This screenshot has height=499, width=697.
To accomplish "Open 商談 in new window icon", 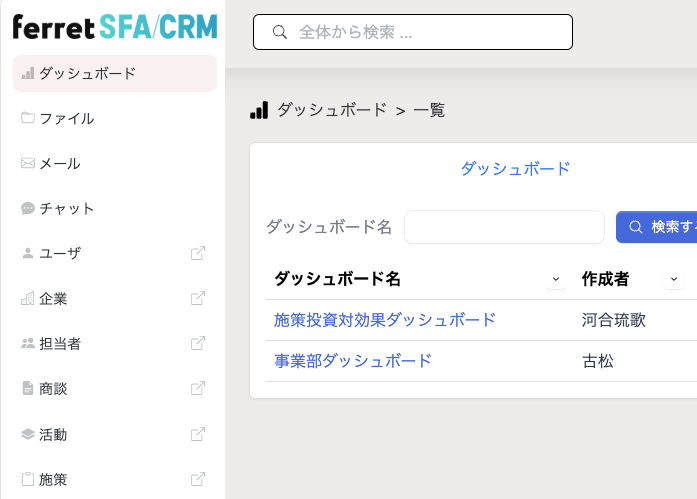I will pos(198,388).
